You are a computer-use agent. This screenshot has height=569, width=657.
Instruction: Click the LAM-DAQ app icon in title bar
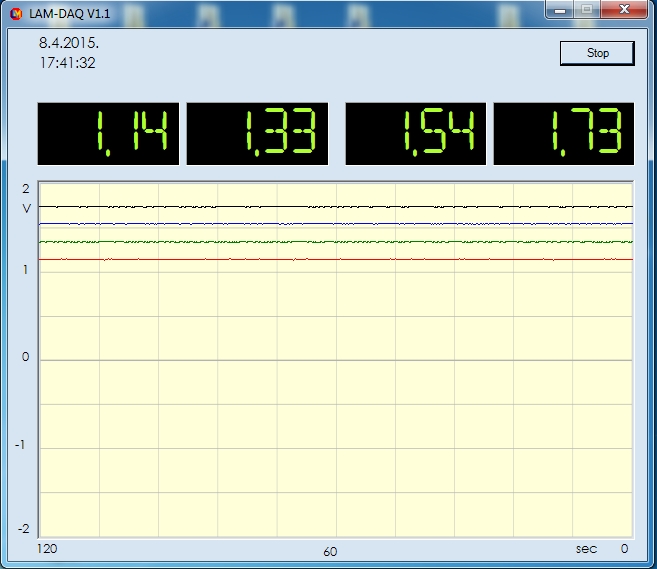click(x=16, y=12)
